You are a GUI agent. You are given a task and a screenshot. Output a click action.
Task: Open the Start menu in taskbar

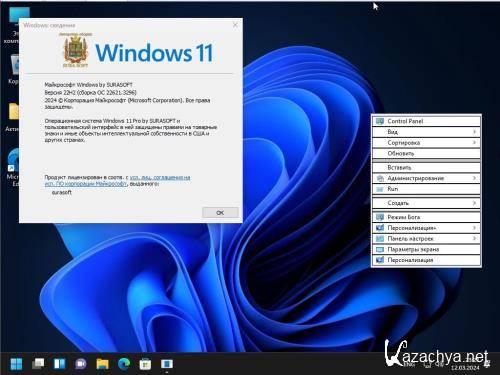click(x=16, y=364)
